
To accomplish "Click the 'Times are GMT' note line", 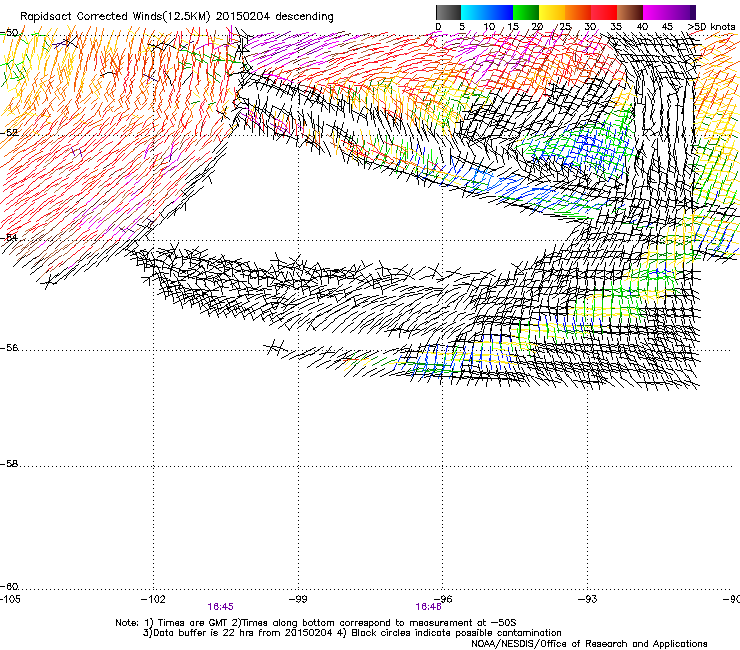I will [x=316, y=623].
